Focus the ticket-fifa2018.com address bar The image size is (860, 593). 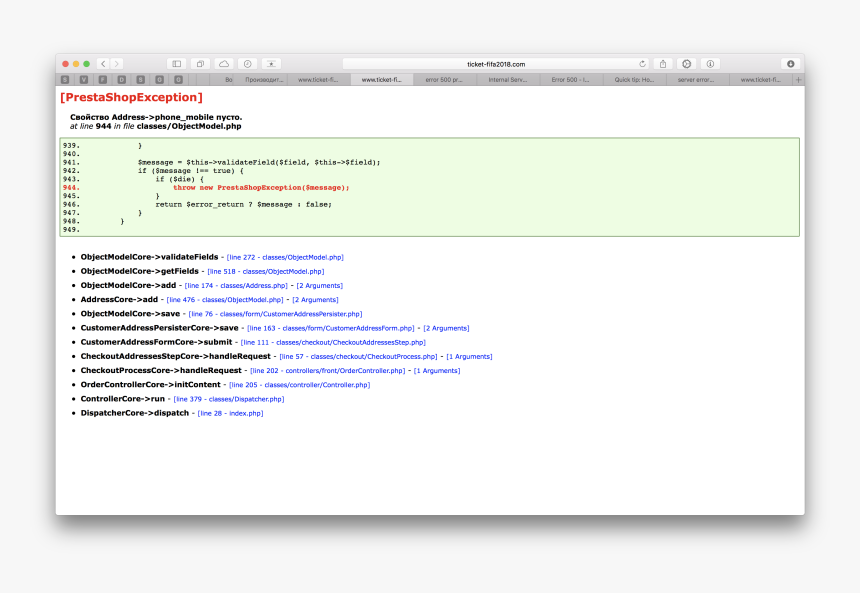click(496, 64)
